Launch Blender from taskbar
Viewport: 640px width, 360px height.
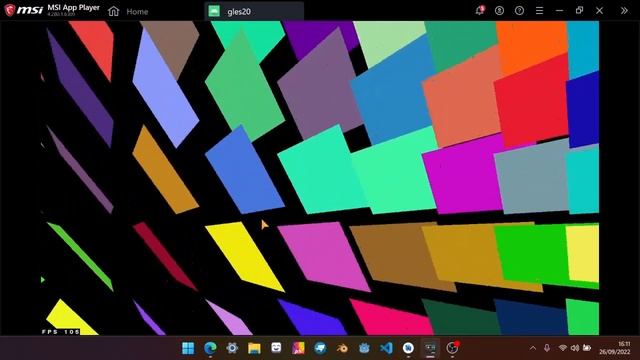342,348
